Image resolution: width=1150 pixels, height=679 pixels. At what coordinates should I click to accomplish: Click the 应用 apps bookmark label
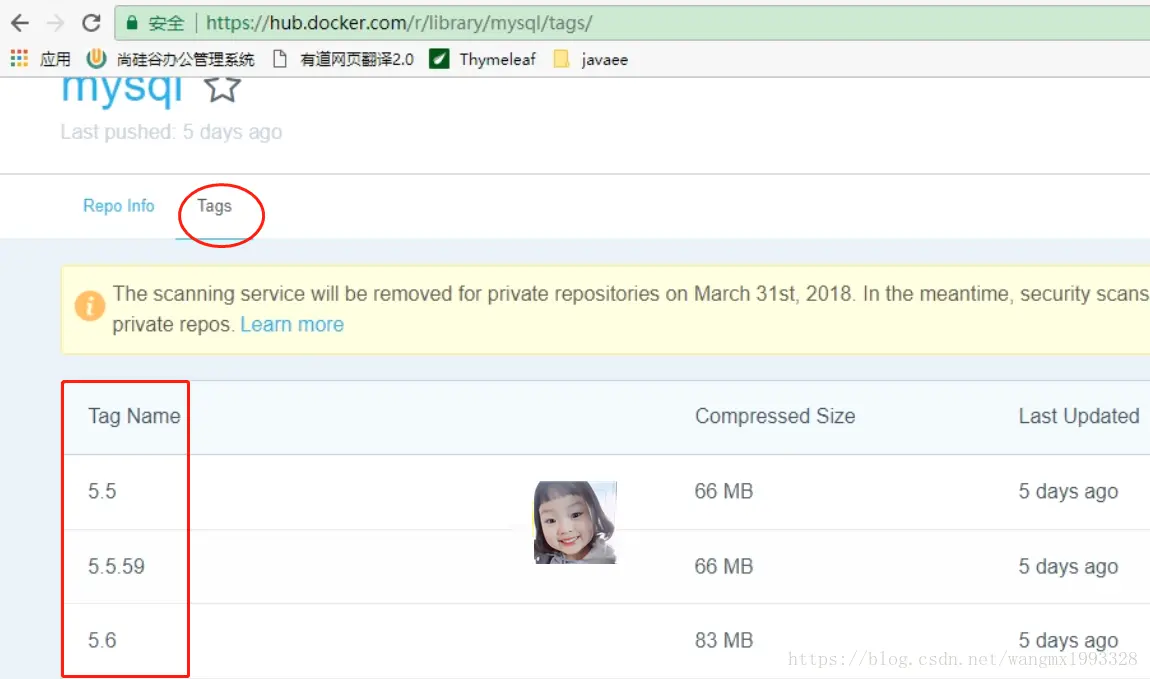55,59
